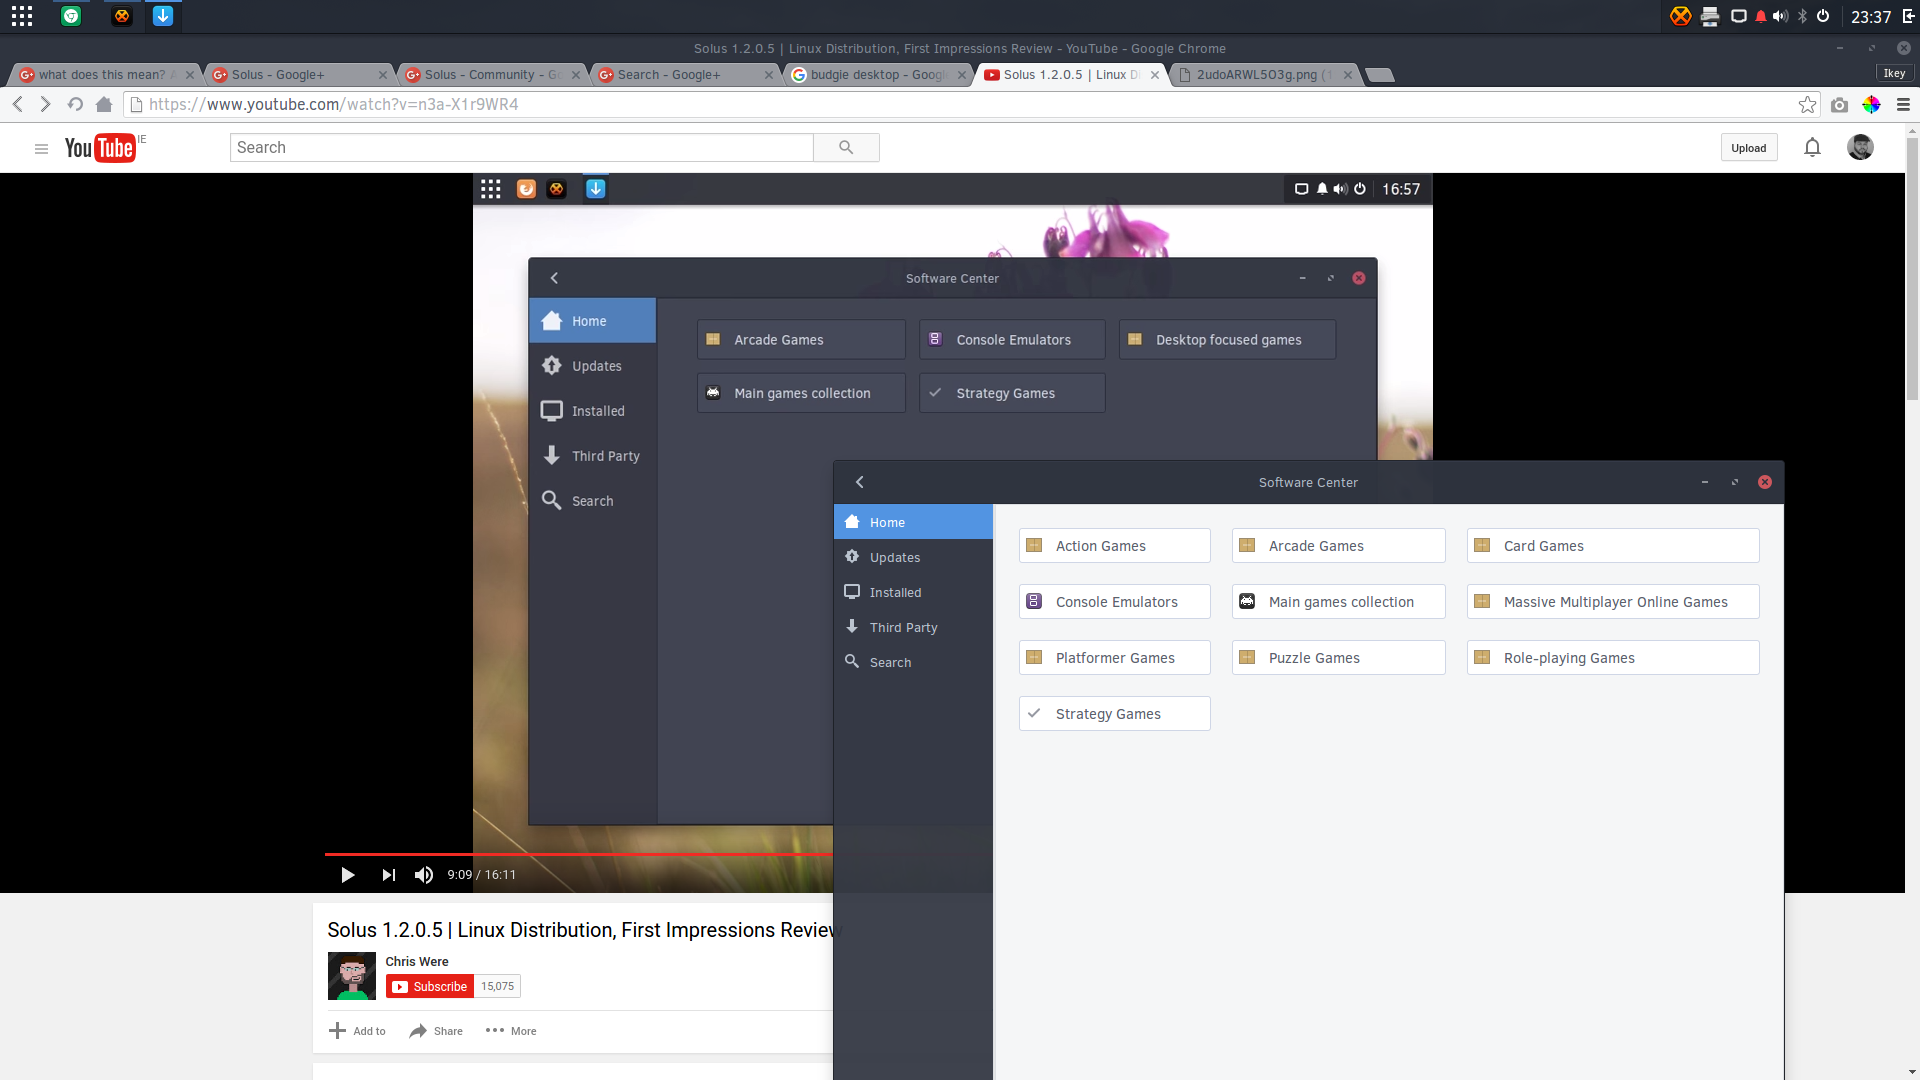Open Strategy Games in front Software Center
Screen dimensions: 1920x1080
1114,714
